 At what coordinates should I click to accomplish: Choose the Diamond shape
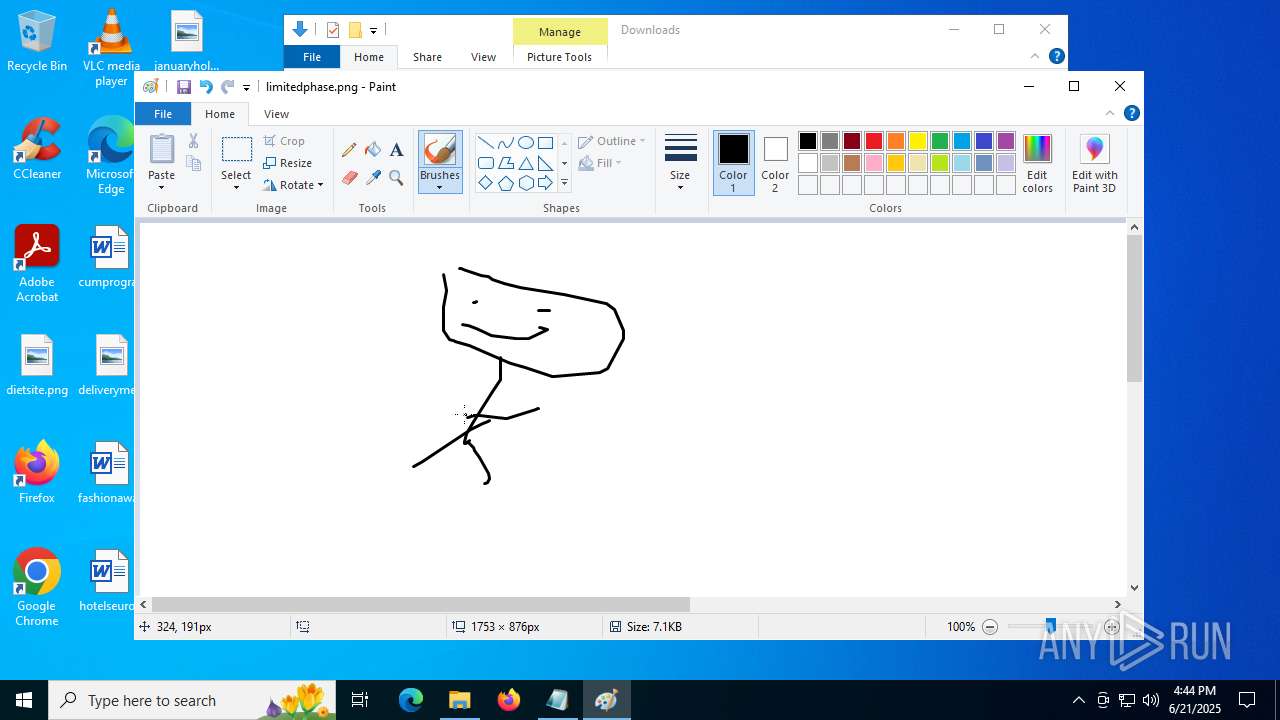(x=485, y=183)
